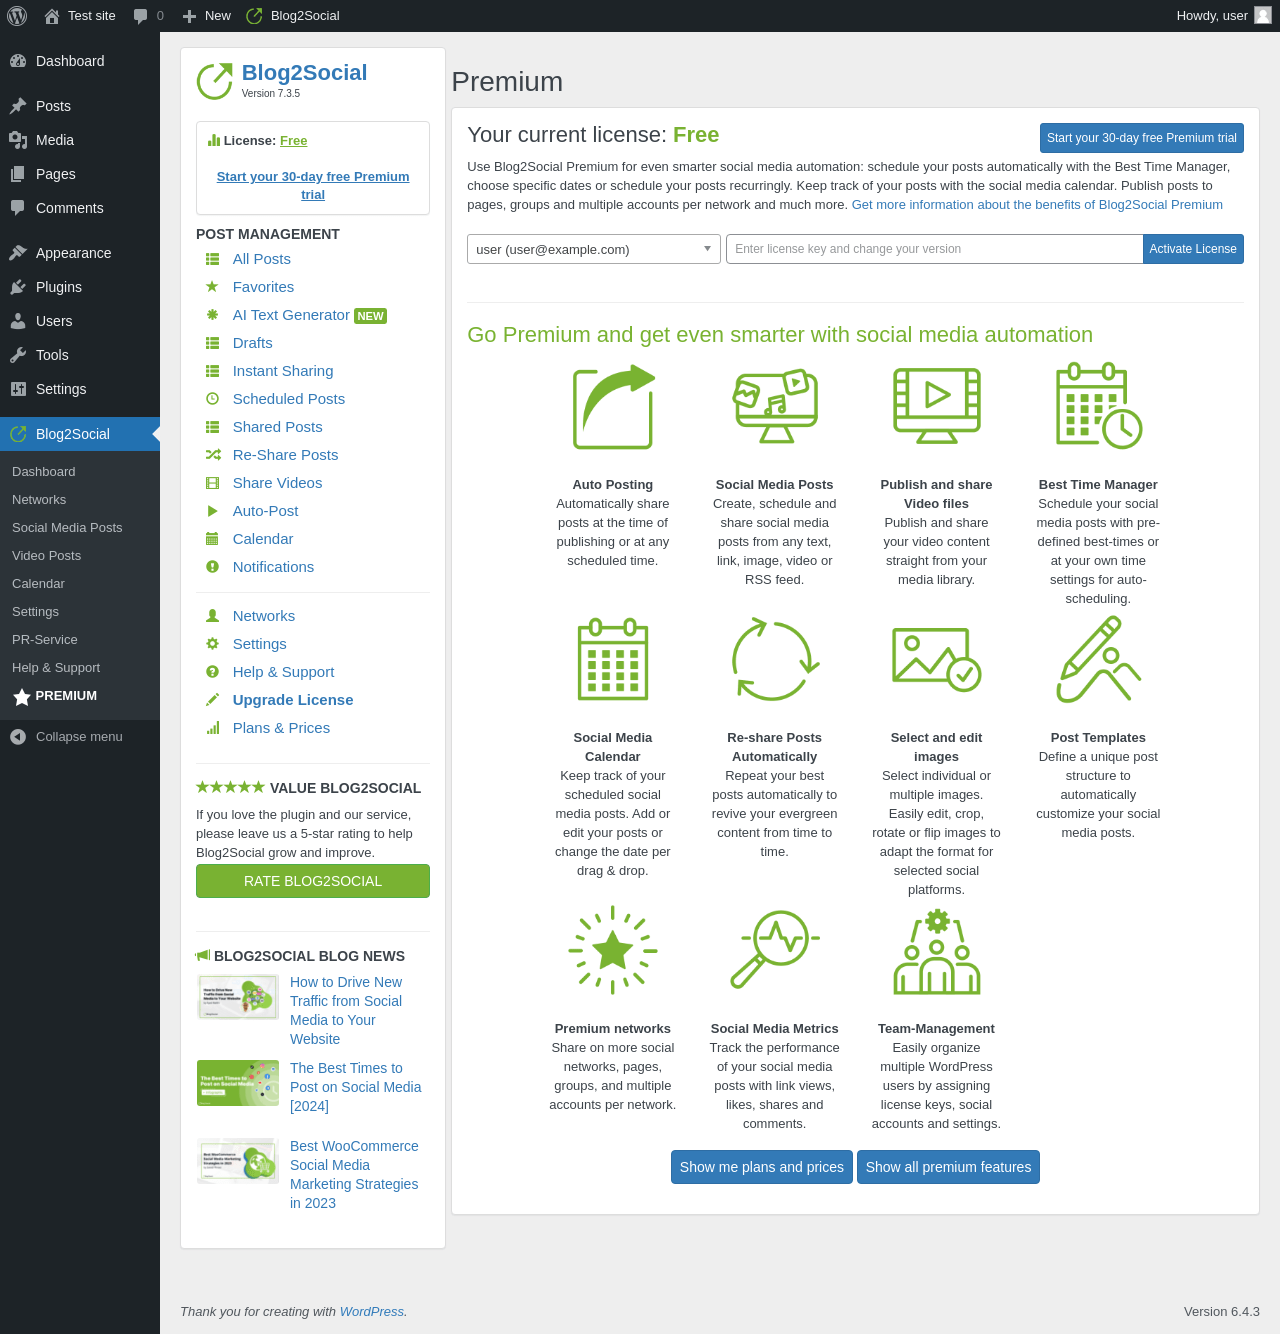The width and height of the screenshot is (1280, 1334).
Task: Click the calendar icon beside Calendar link
Action: (x=212, y=539)
